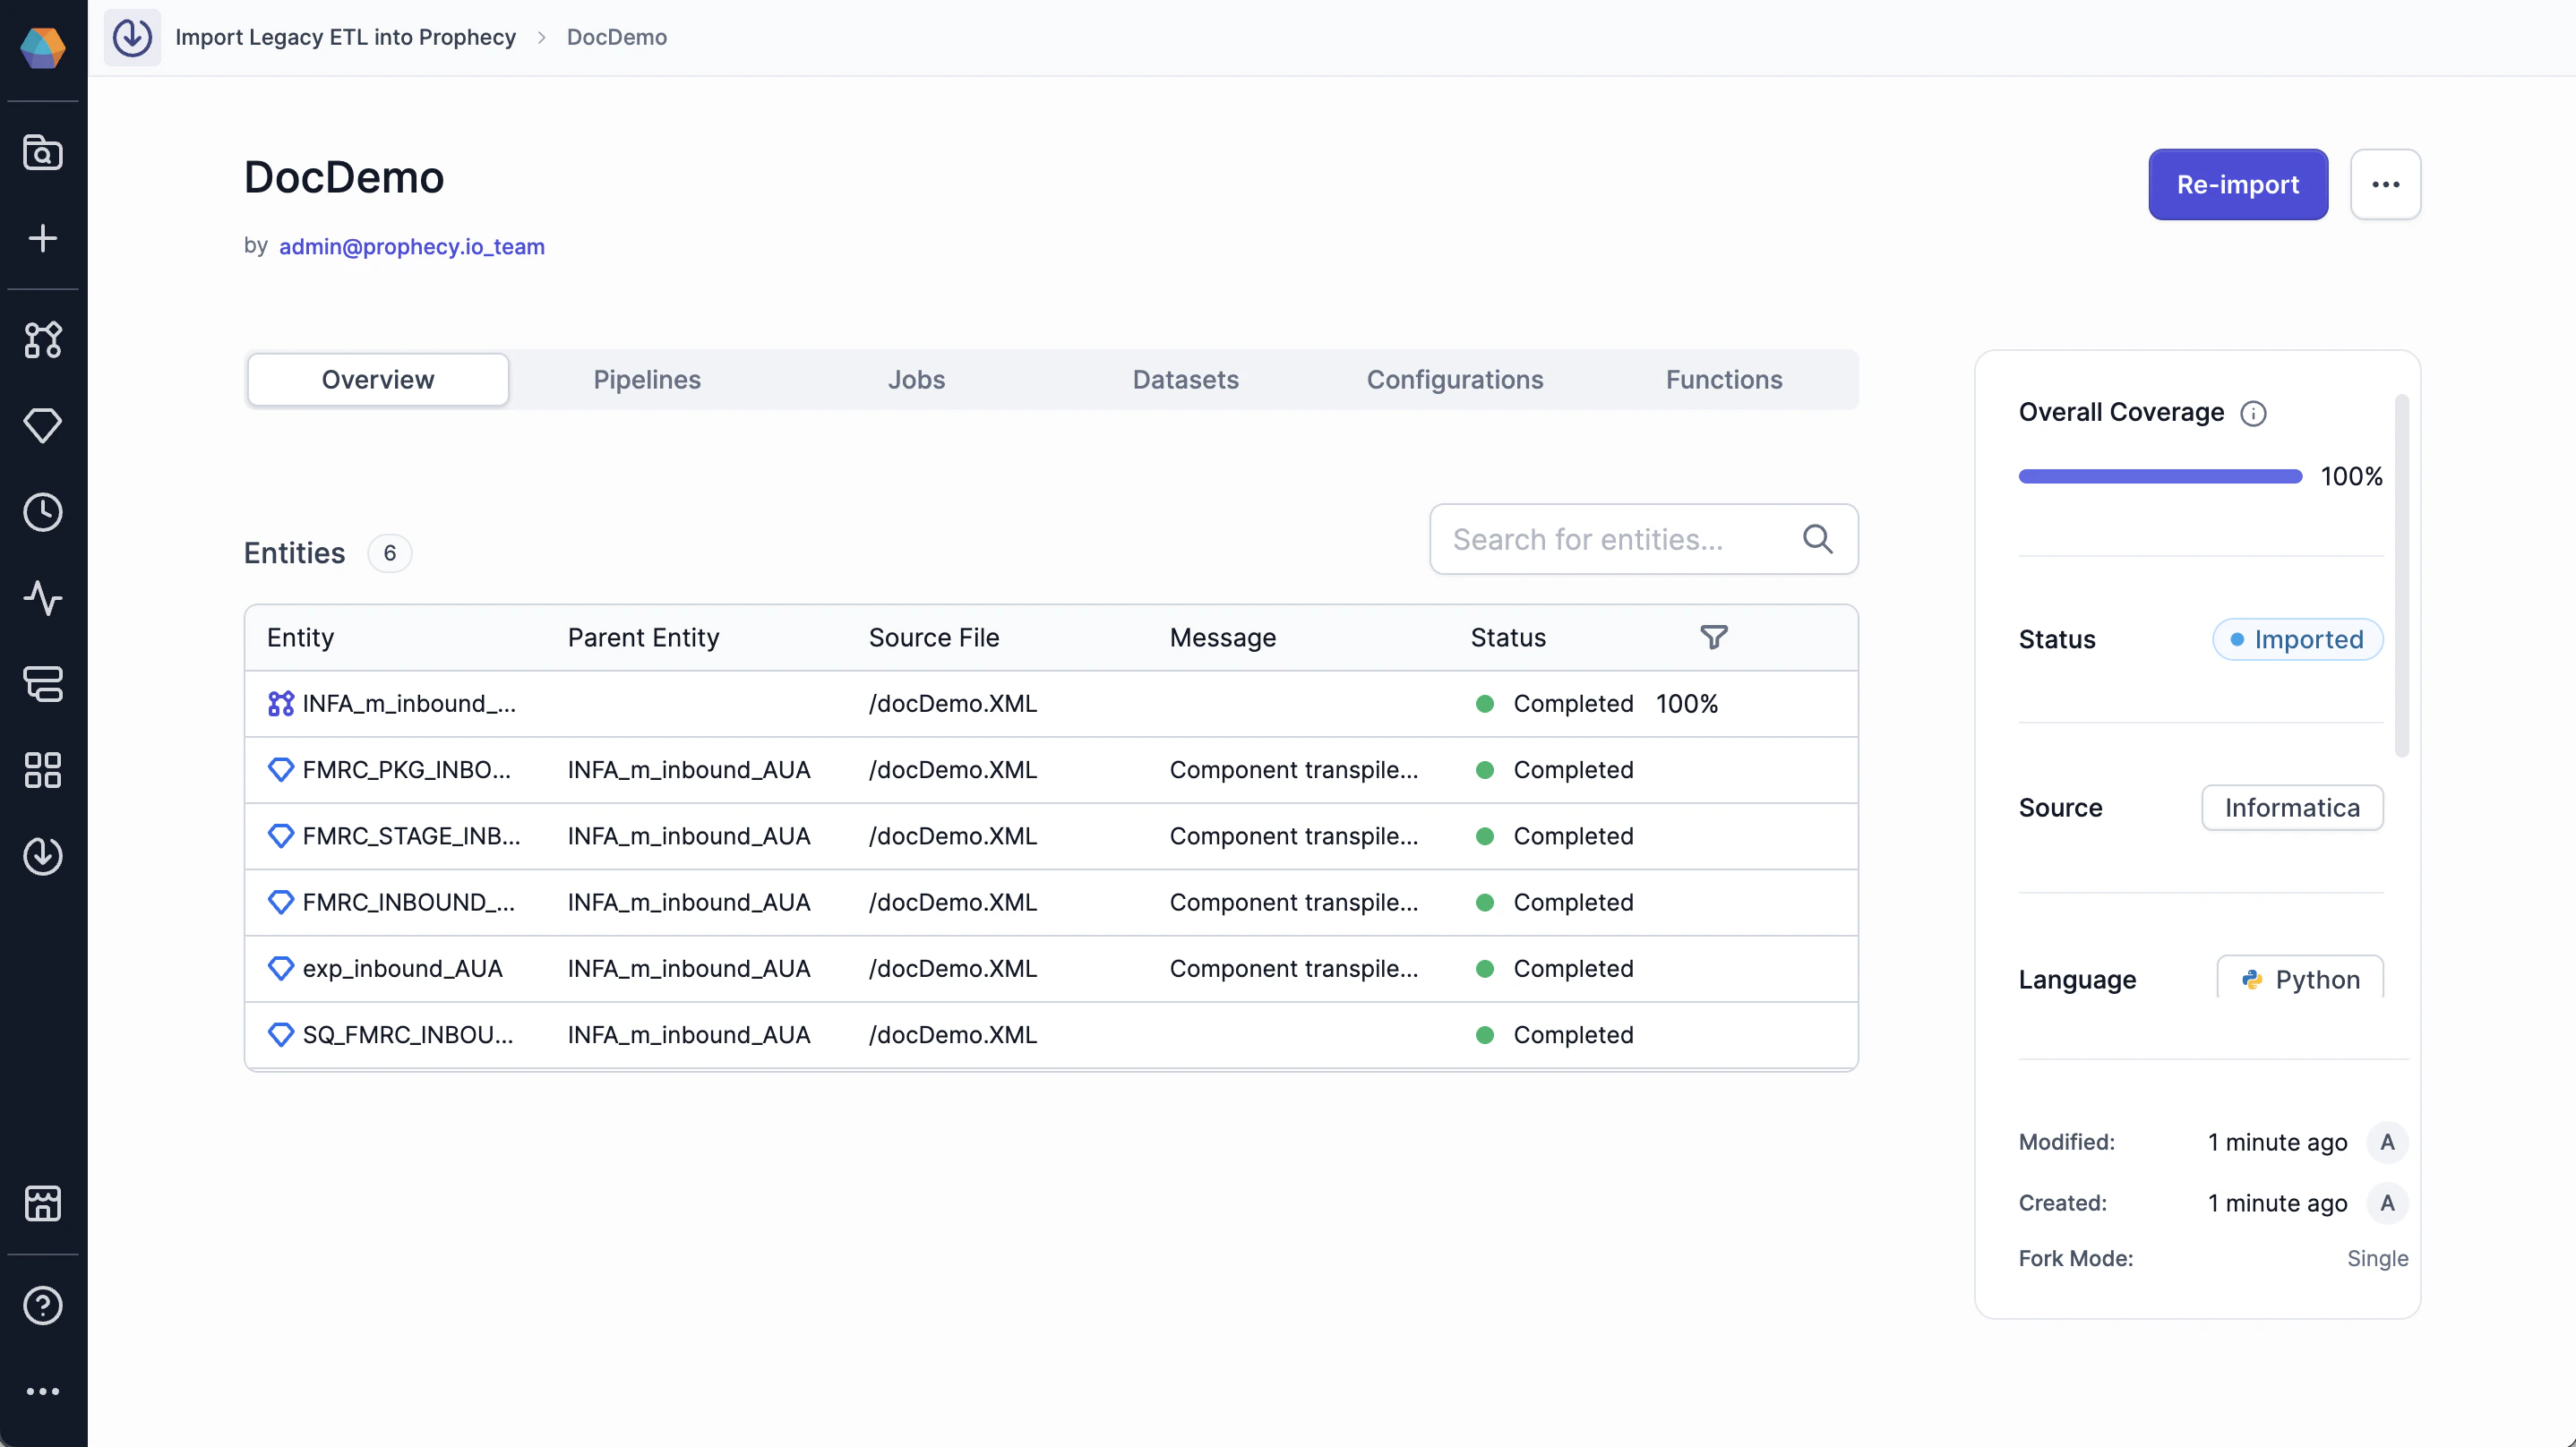Switch to the Datasets tab
This screenshot has height=1447, width=2576.
pyautogui.click(x=1185, y=380)
